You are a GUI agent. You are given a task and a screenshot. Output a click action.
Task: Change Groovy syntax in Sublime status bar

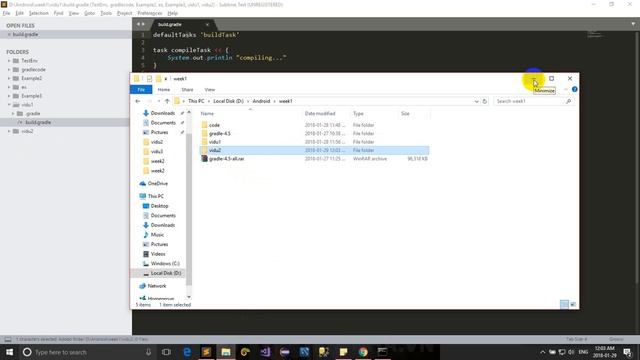616,339
